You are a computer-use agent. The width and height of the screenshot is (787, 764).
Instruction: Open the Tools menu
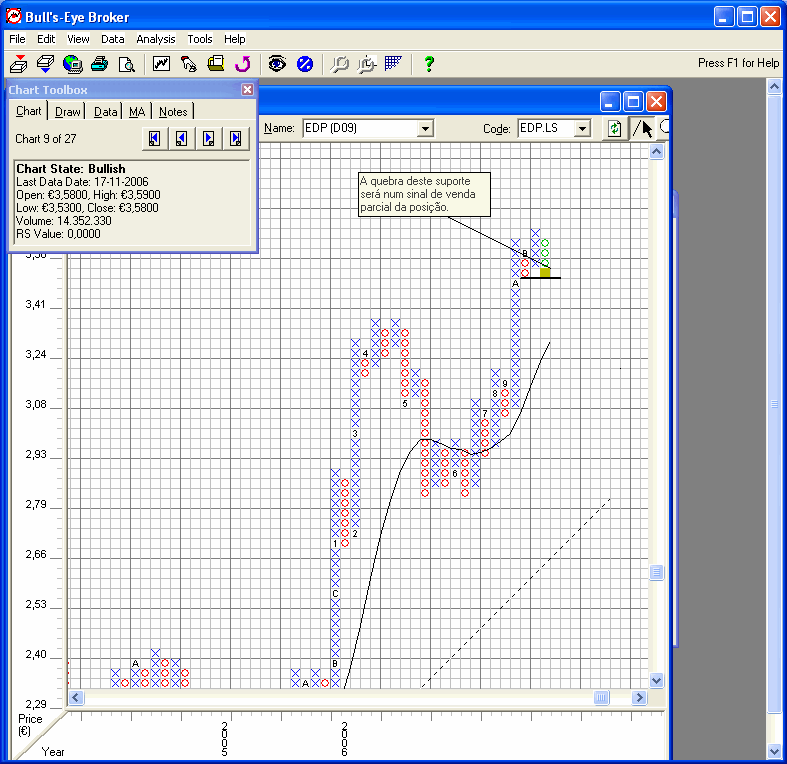point(200,39)
